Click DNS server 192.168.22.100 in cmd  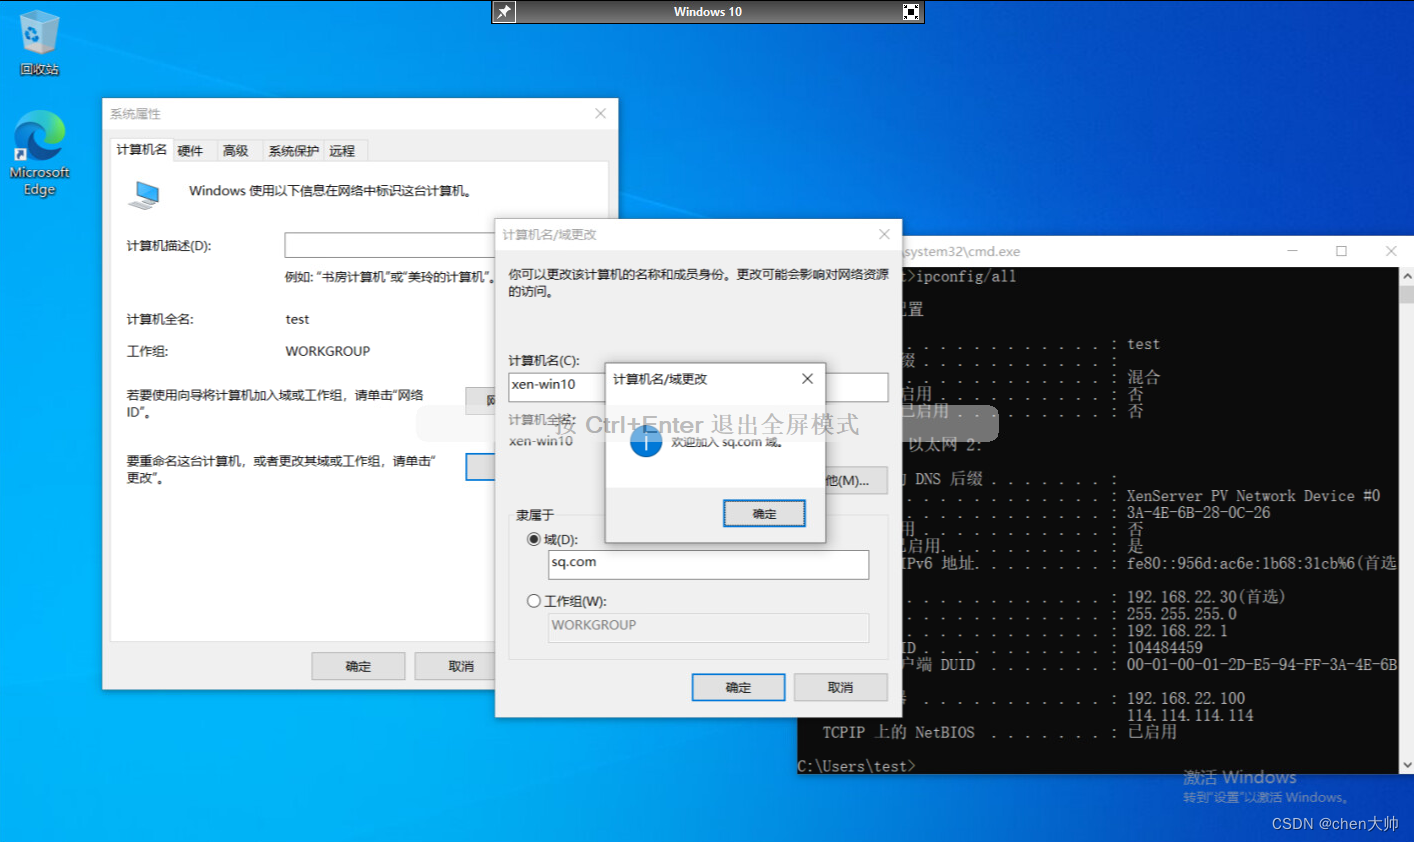tap(1186, 698)
